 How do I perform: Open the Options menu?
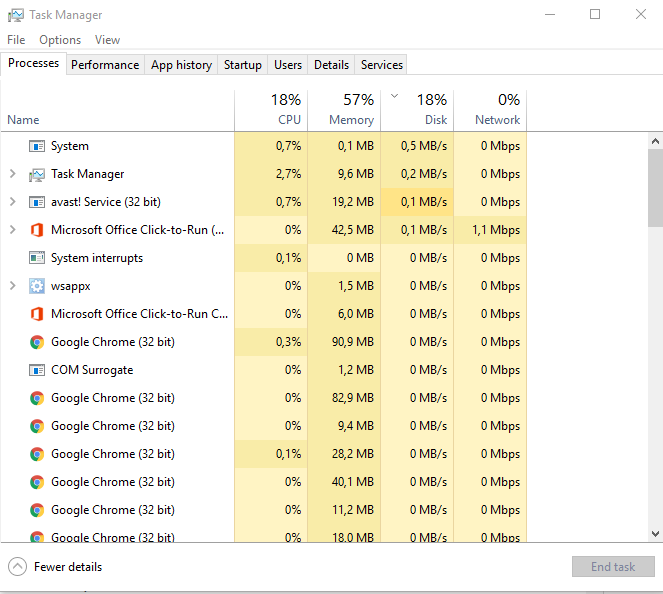[60, 40]
